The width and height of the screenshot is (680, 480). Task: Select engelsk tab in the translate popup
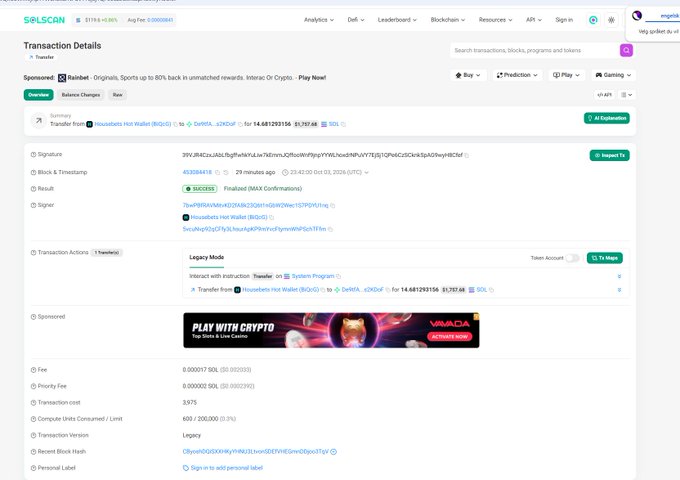[x=670, y=16]
